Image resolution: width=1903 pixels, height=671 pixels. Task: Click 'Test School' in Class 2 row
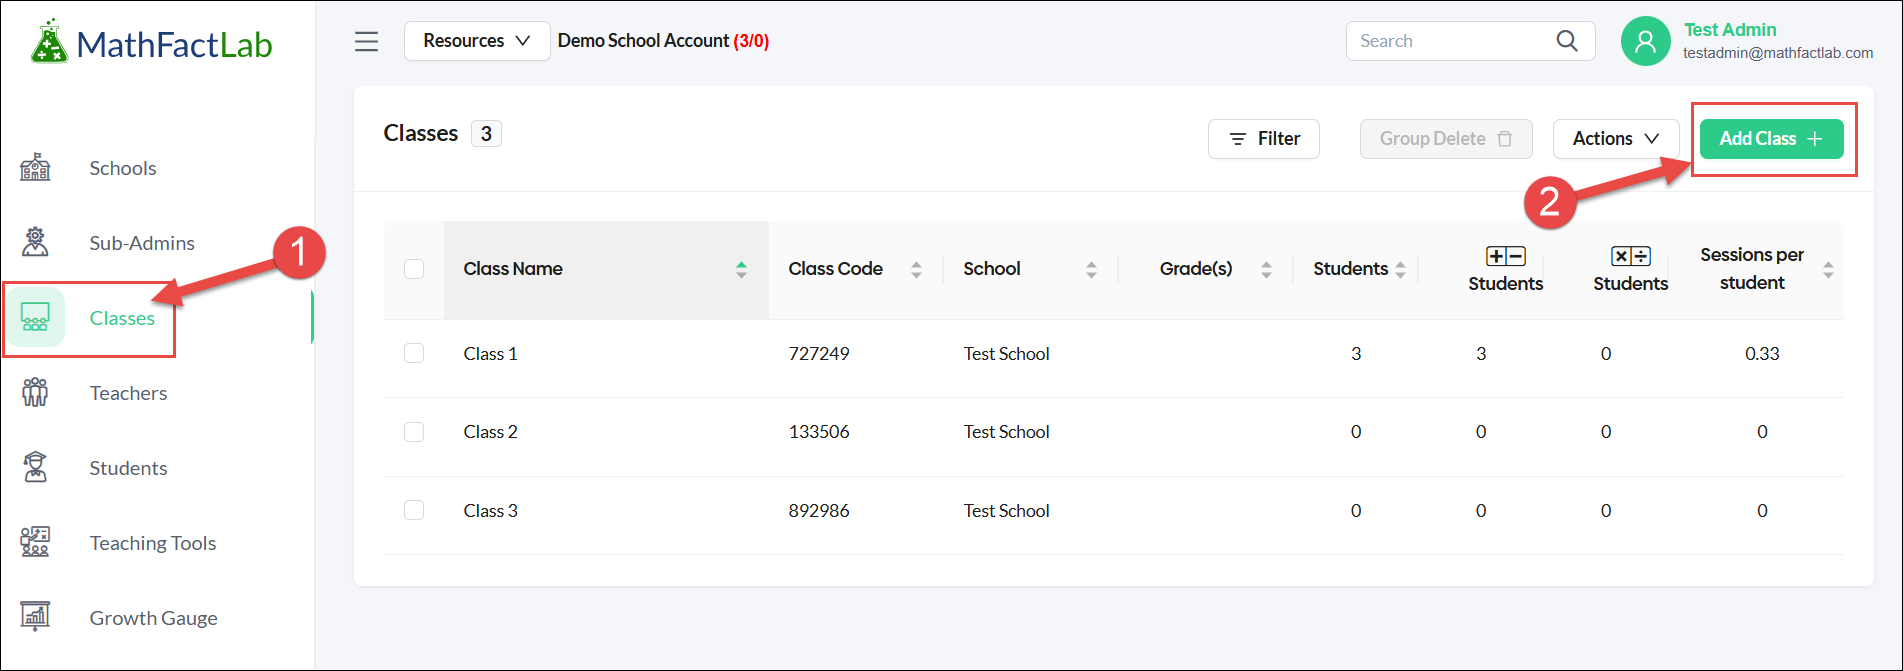1006,432
